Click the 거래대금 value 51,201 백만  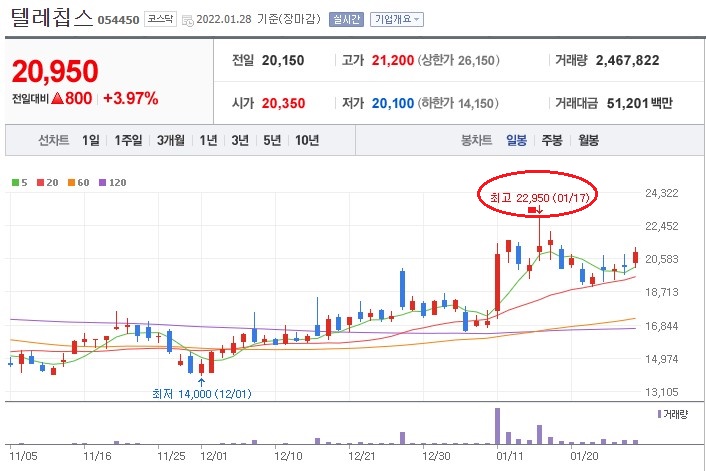pyautogui.click(x=640, y=103)
